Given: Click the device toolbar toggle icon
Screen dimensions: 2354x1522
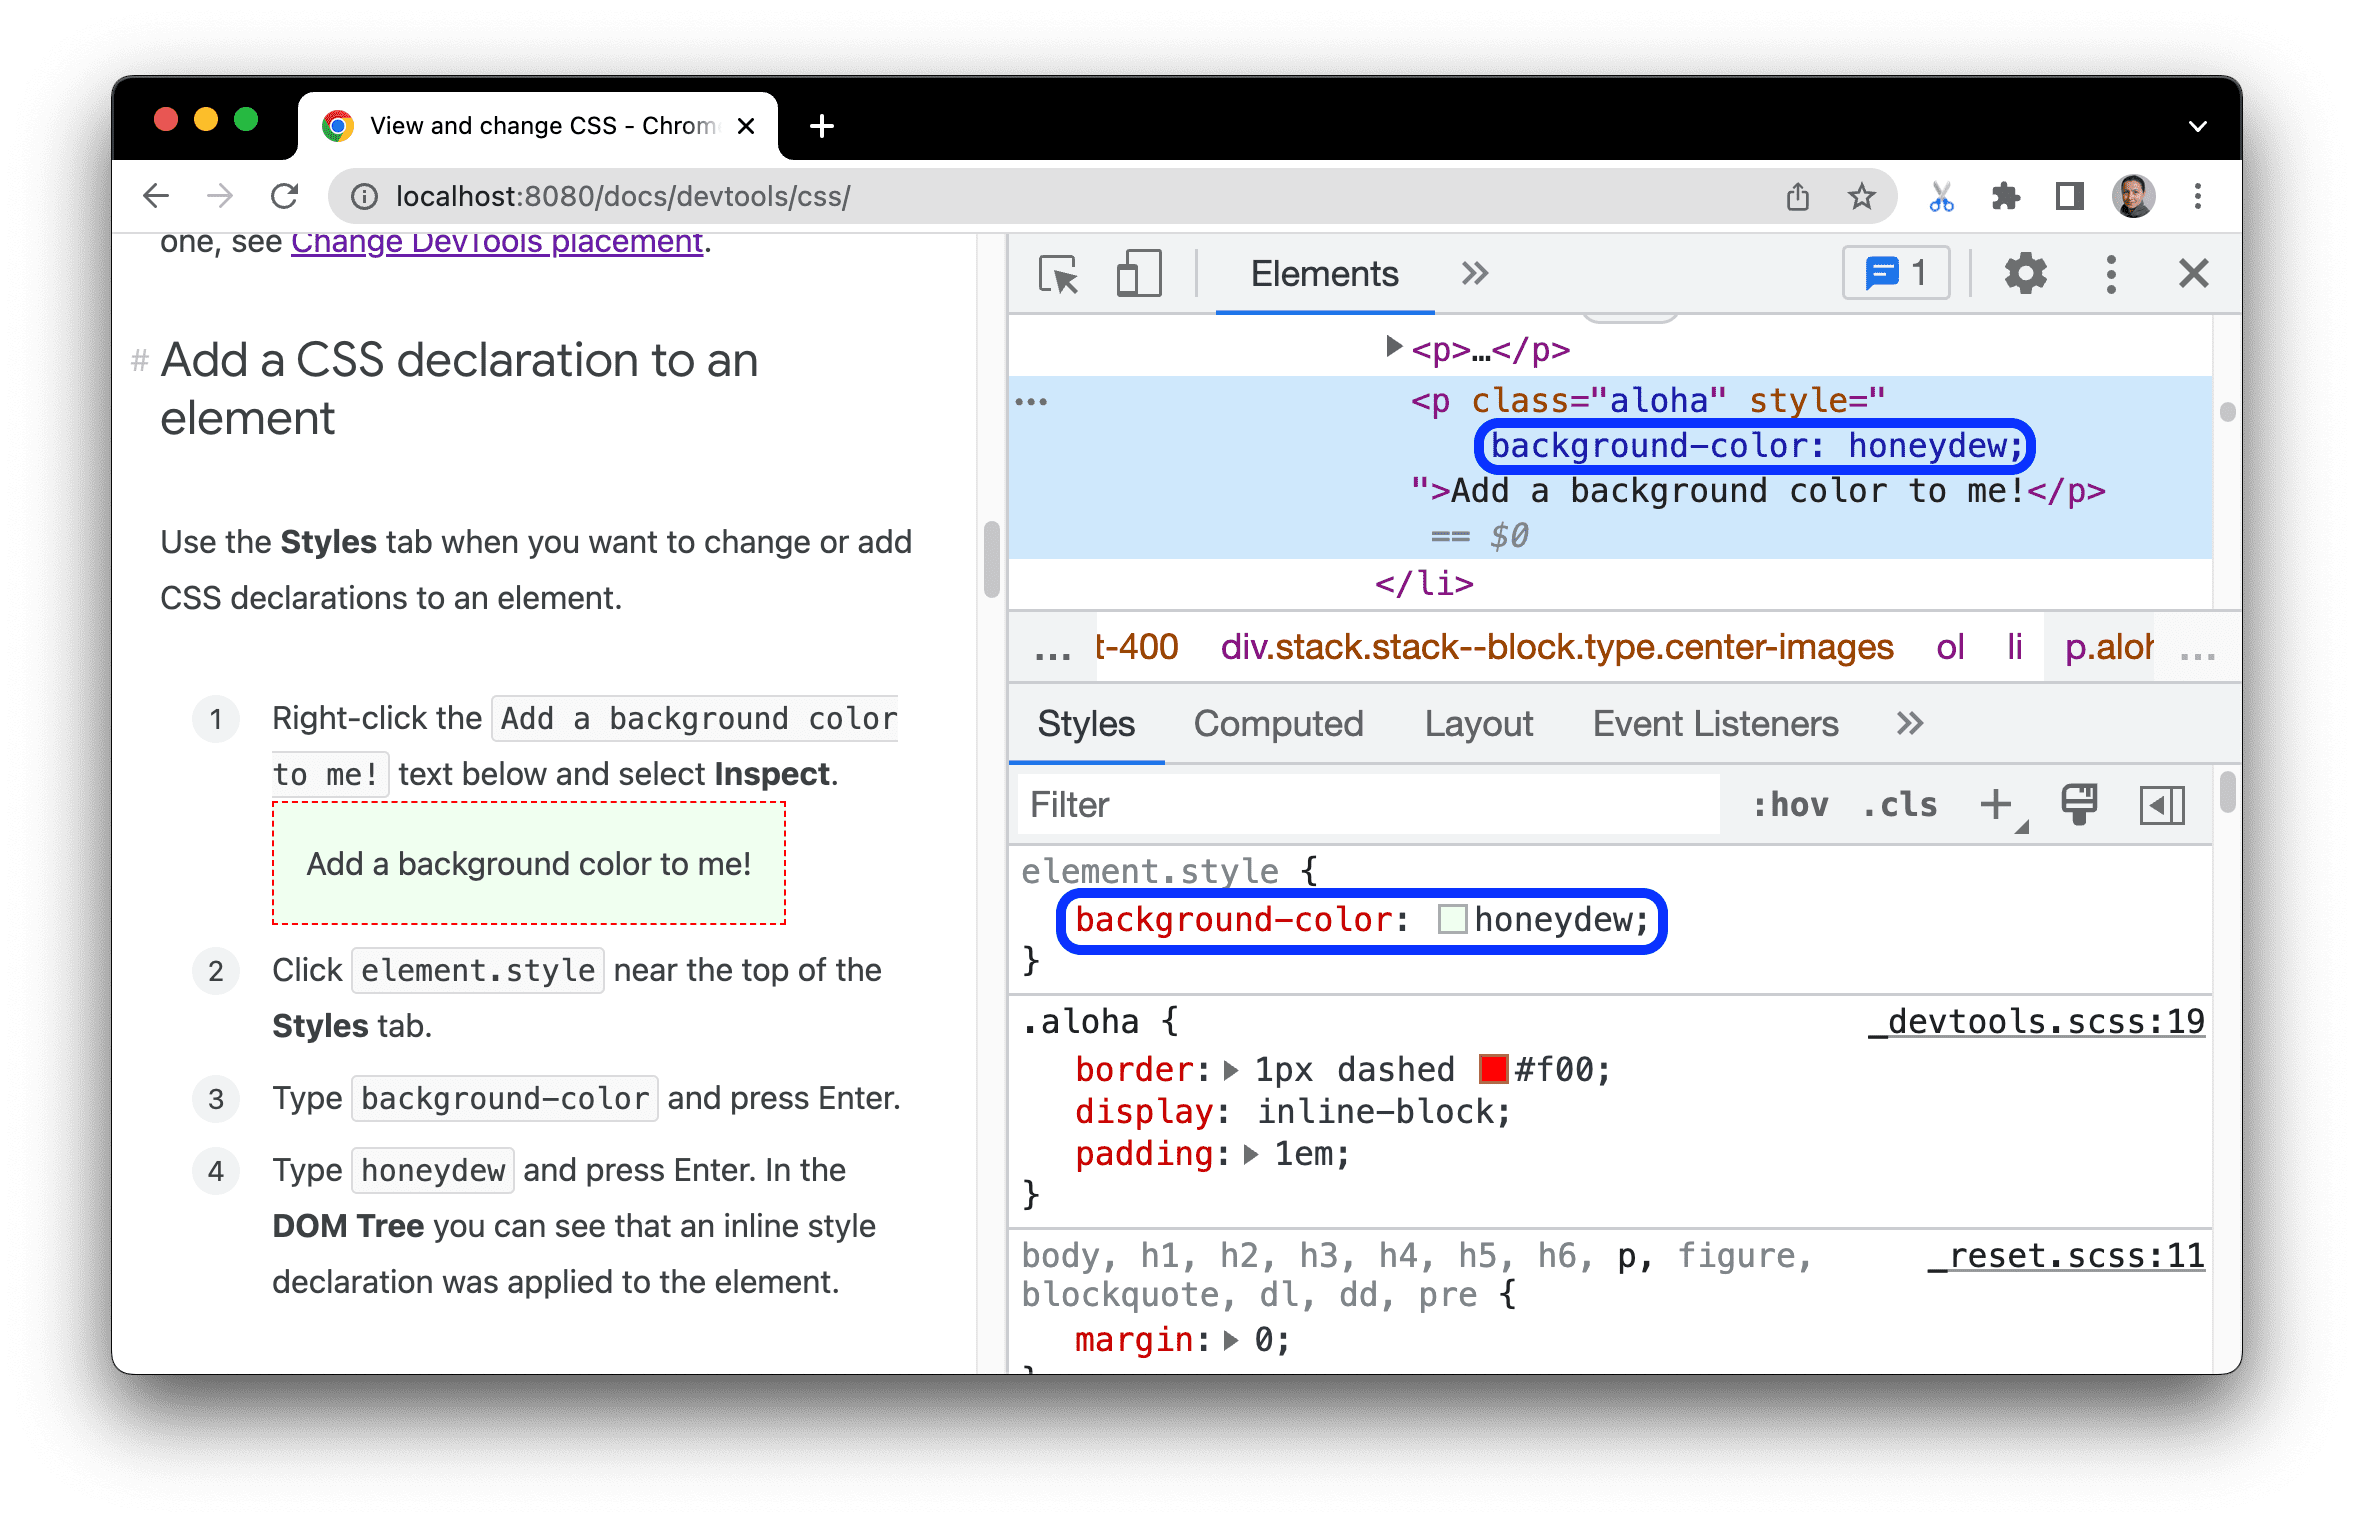Looking at the screenshot, I should coord(1127,275).
